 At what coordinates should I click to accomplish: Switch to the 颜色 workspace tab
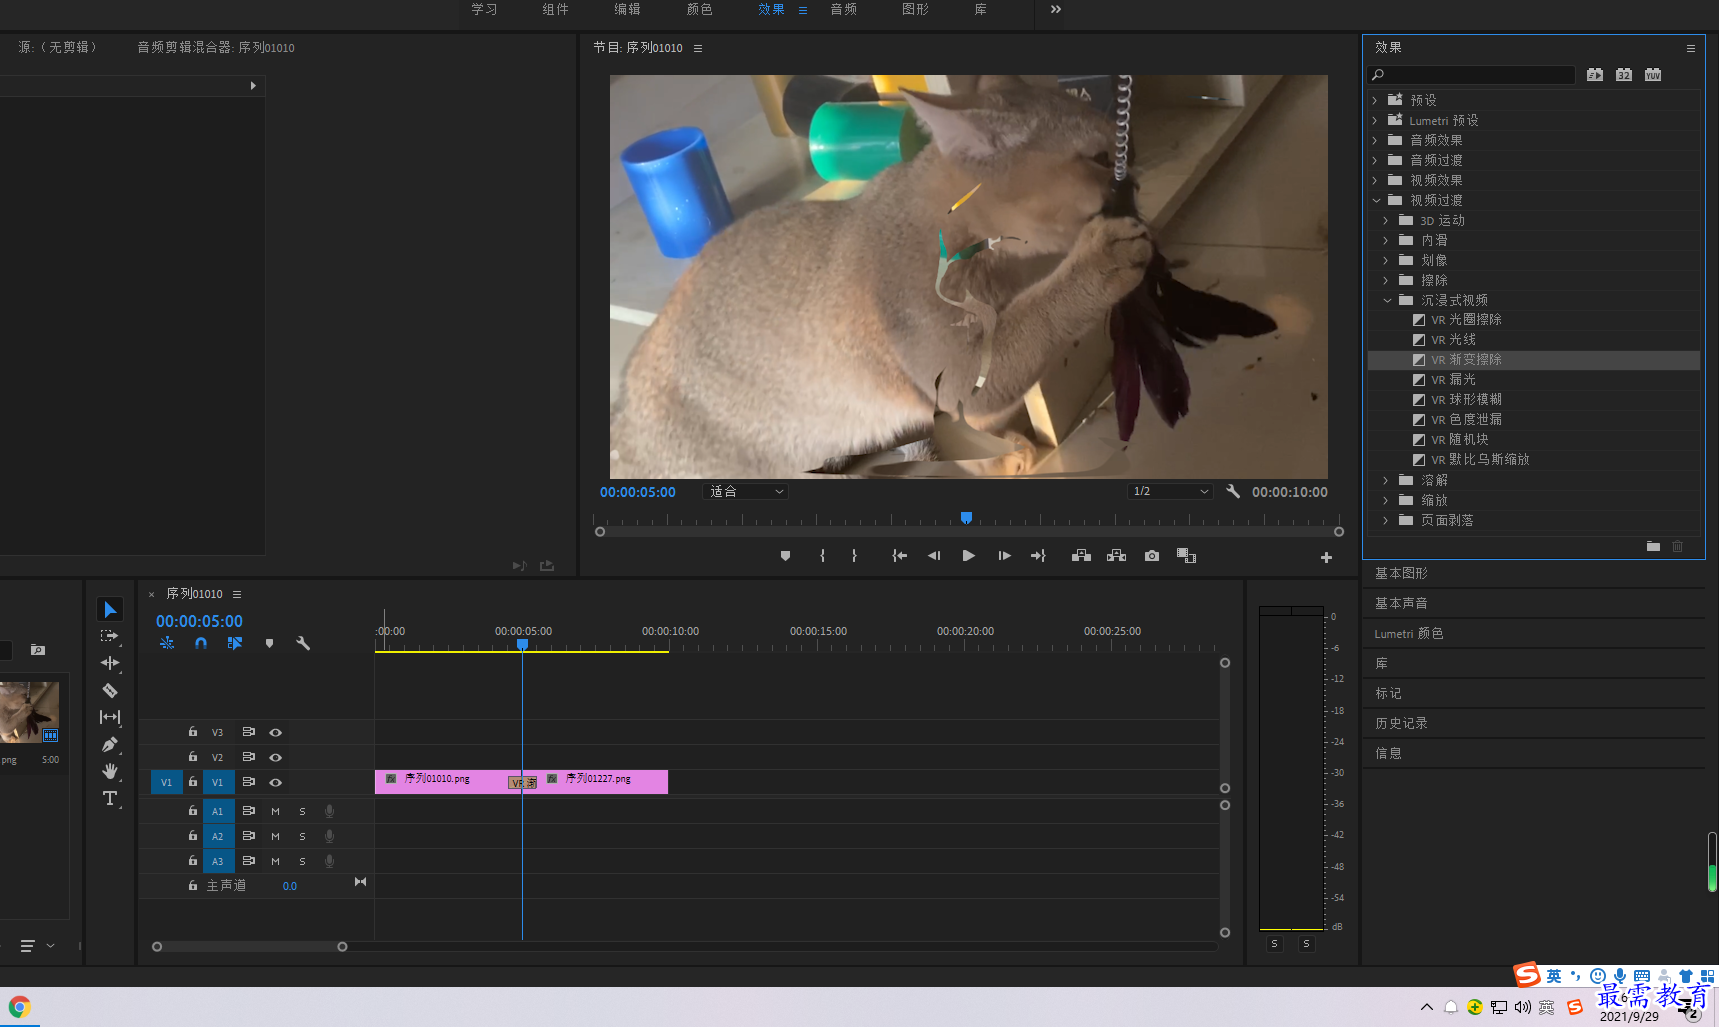(699, 9)
